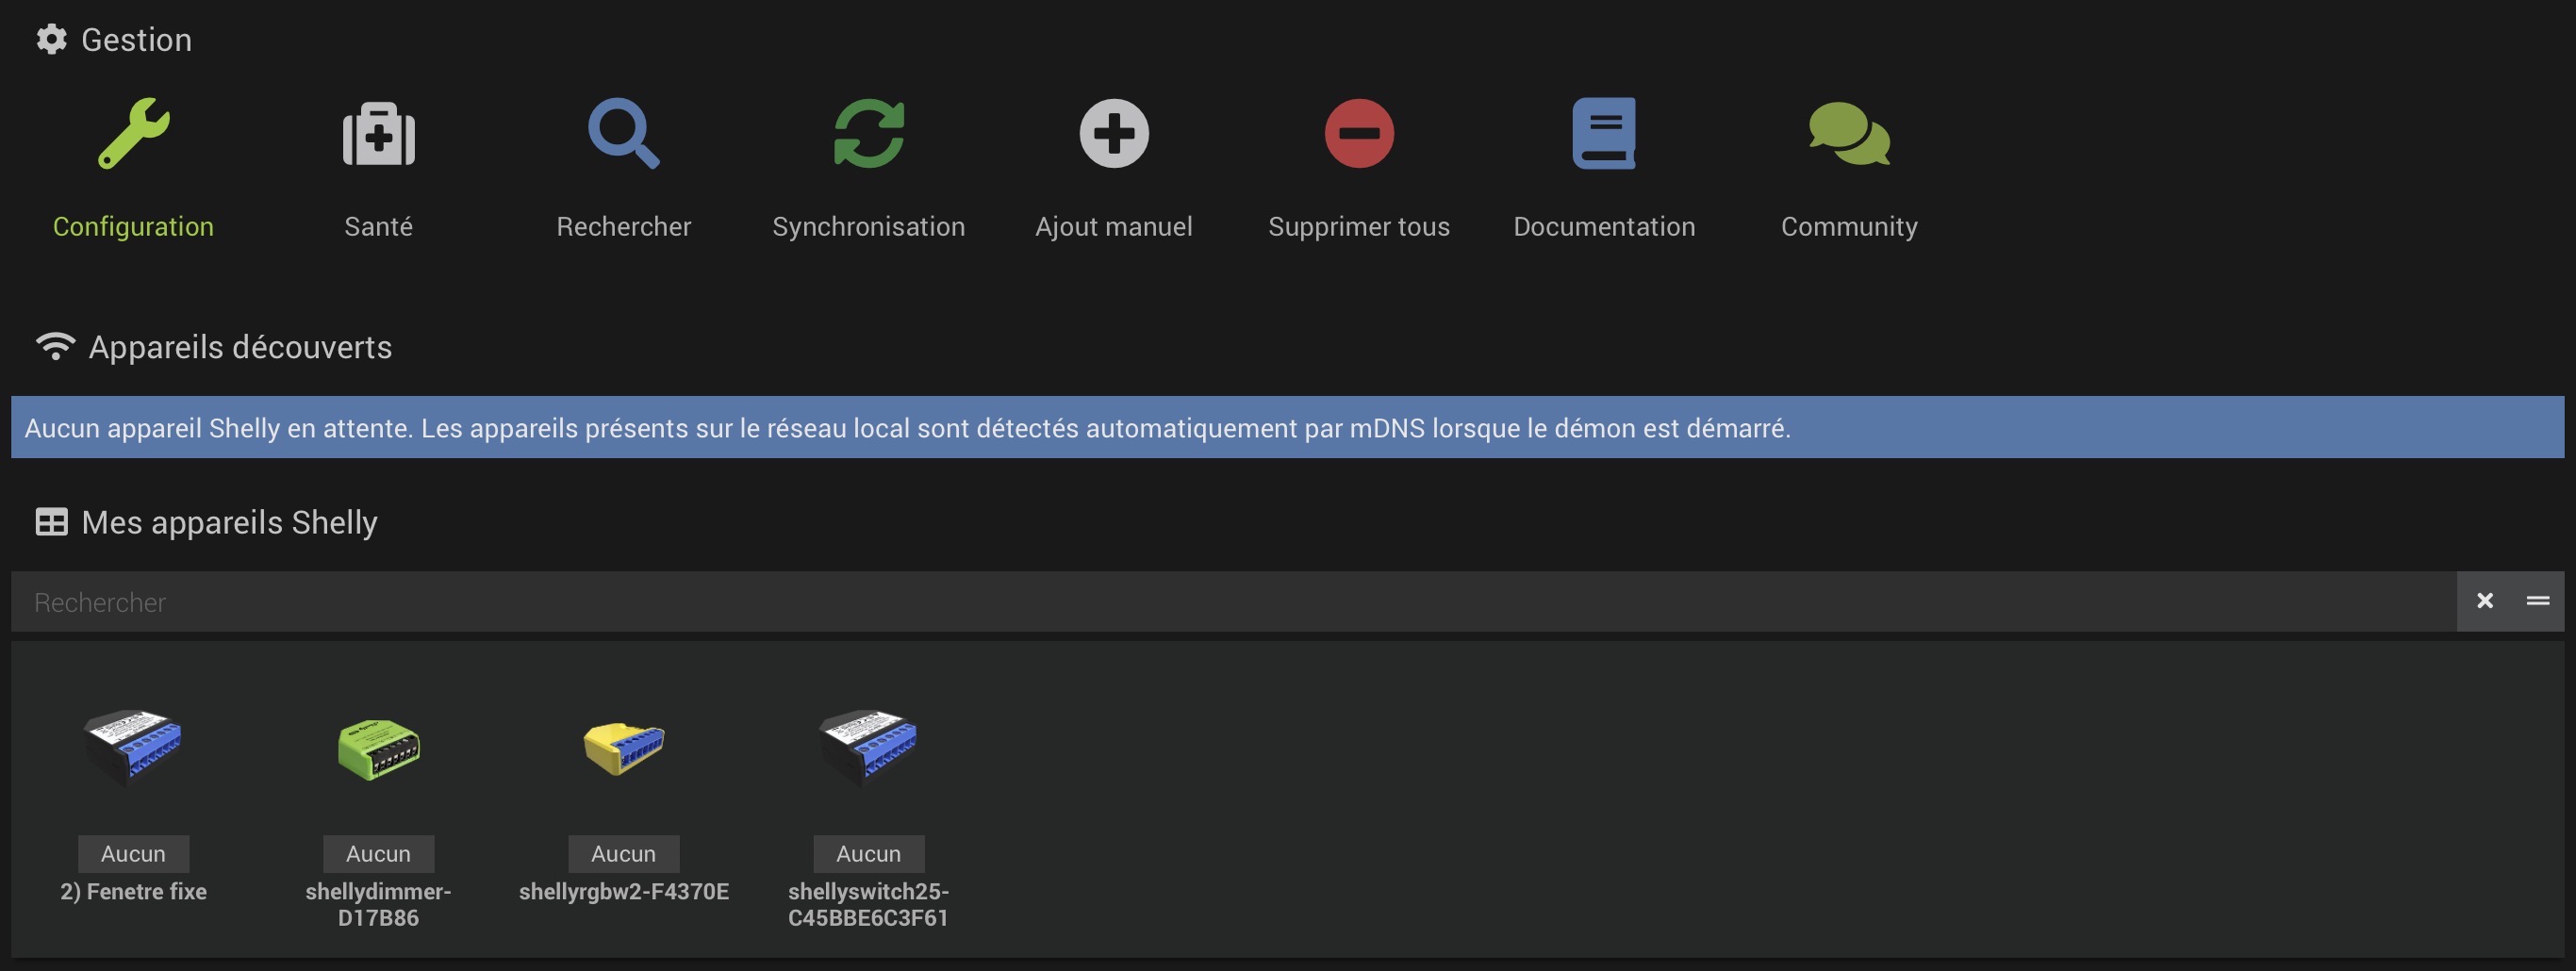Click the 'Appareils découverts' section heading
The width and height of the screenshot is (2576, 971).
click(240, 347)
